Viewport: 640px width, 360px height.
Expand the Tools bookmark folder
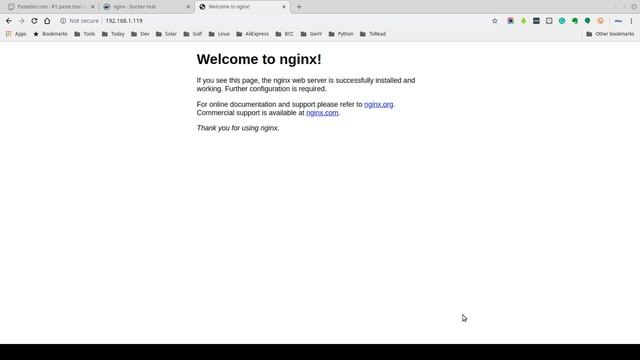point(84,34)
